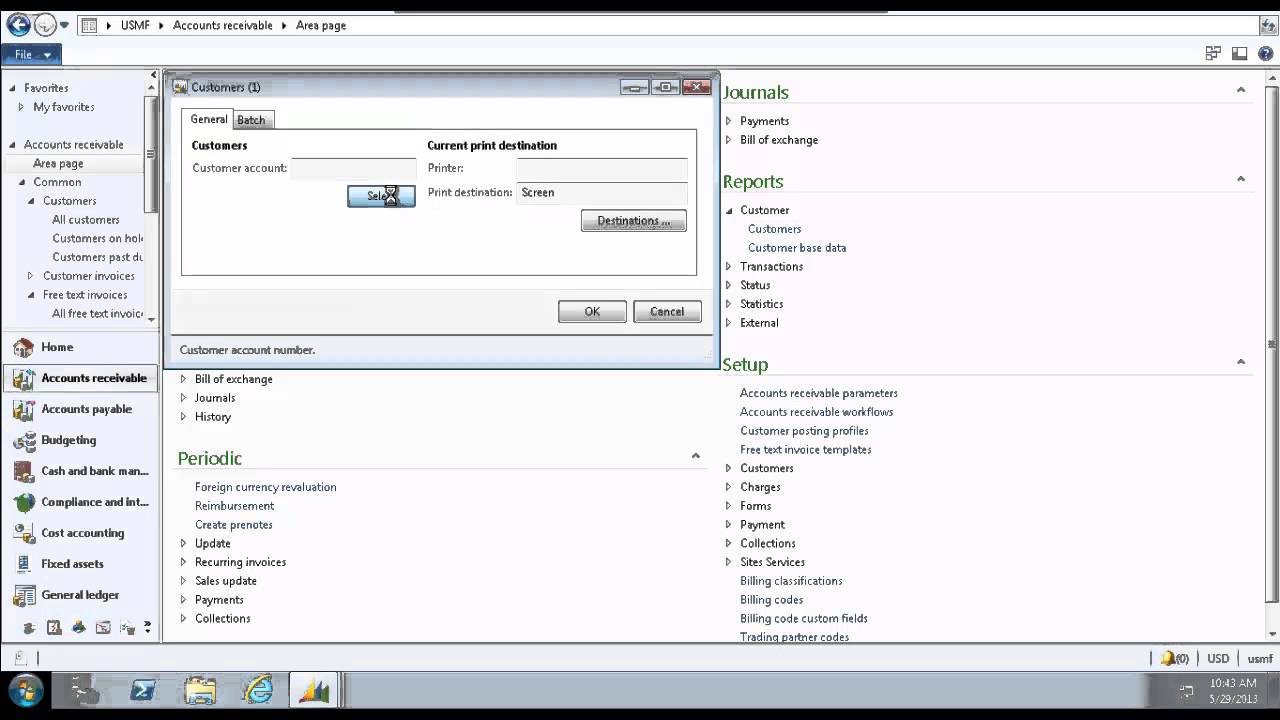1280x720 pixels.
Task: Open Internet Explorer from the taskbar
Action: click(x=258, y=690)
